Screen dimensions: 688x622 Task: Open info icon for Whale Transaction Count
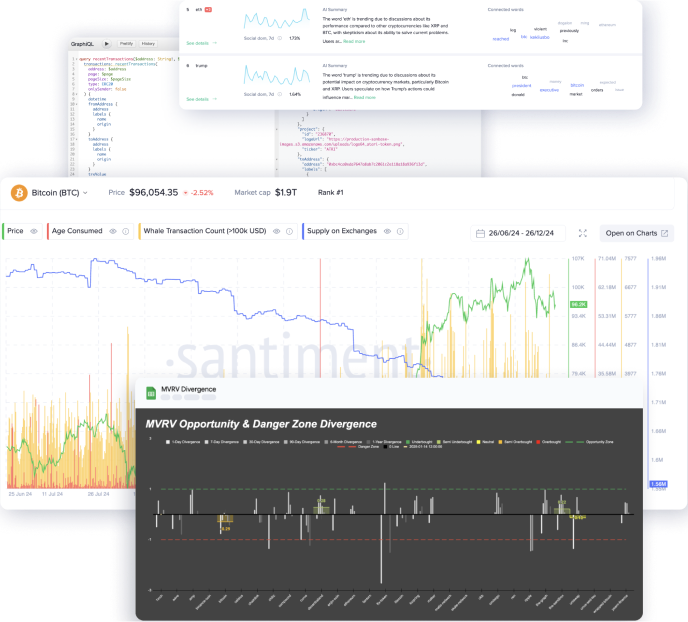click(x=289, y=231)
